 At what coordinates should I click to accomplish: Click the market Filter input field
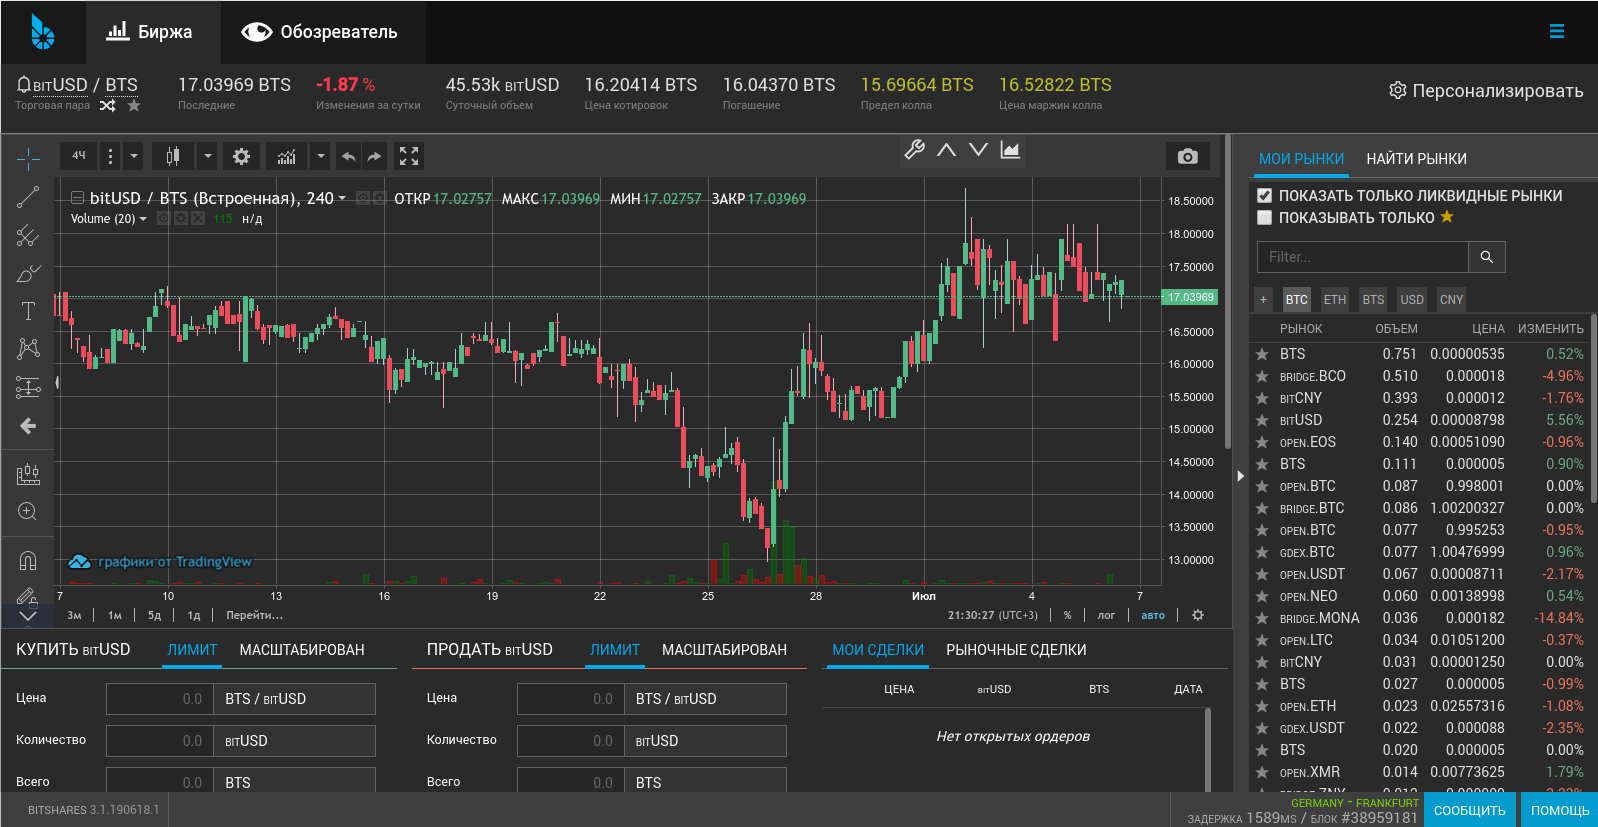point(1362,257)
